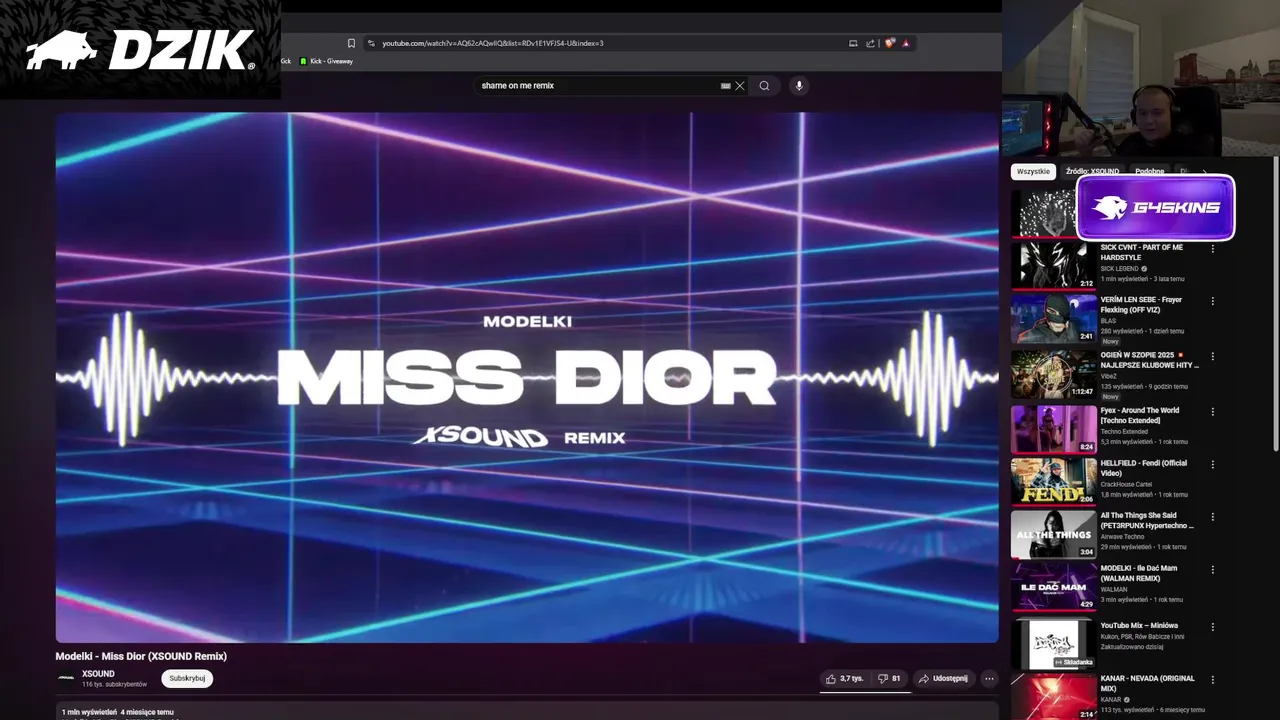Click the WALMAN channel name

click(x=1114, y=589)
